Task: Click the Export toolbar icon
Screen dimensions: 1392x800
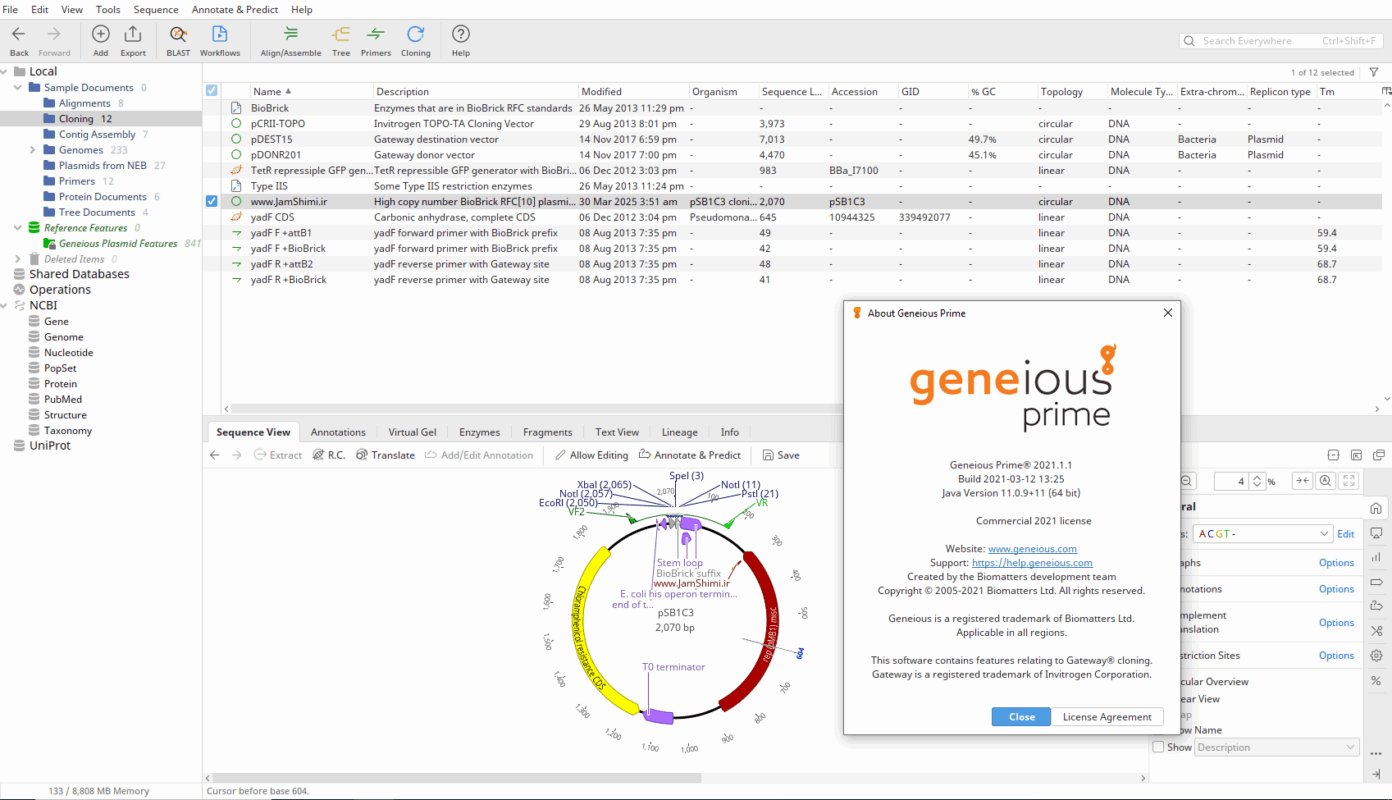Action: tap(133, 41)
